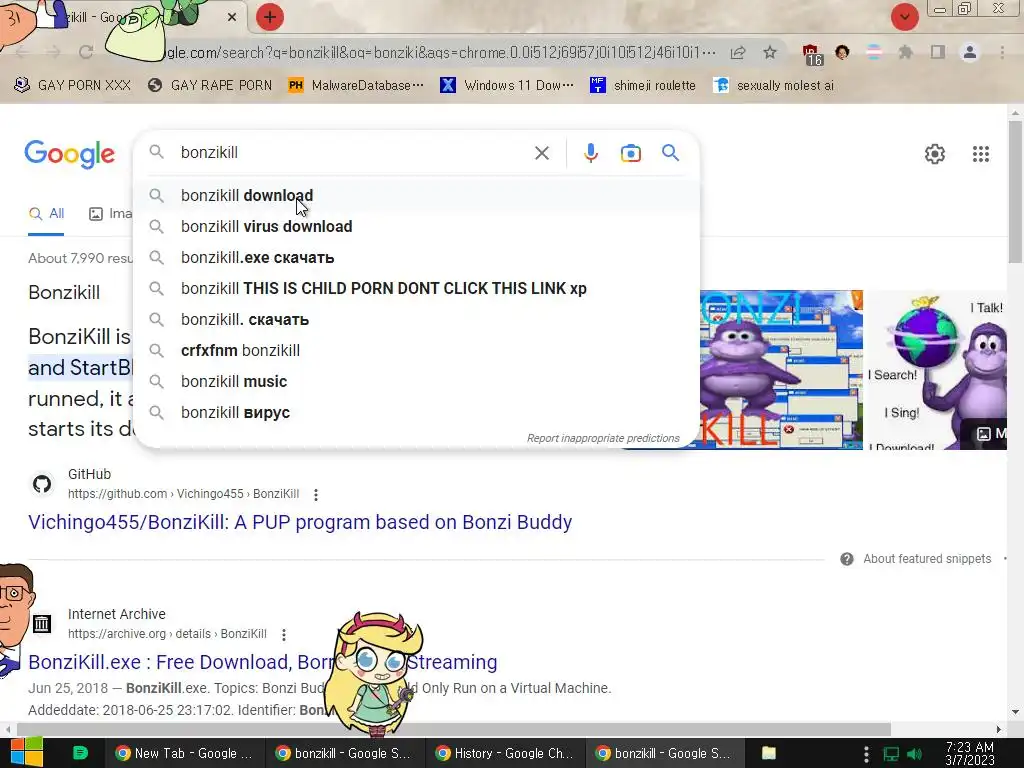Show hidden tray icons via the dots

tap(866, 754)
